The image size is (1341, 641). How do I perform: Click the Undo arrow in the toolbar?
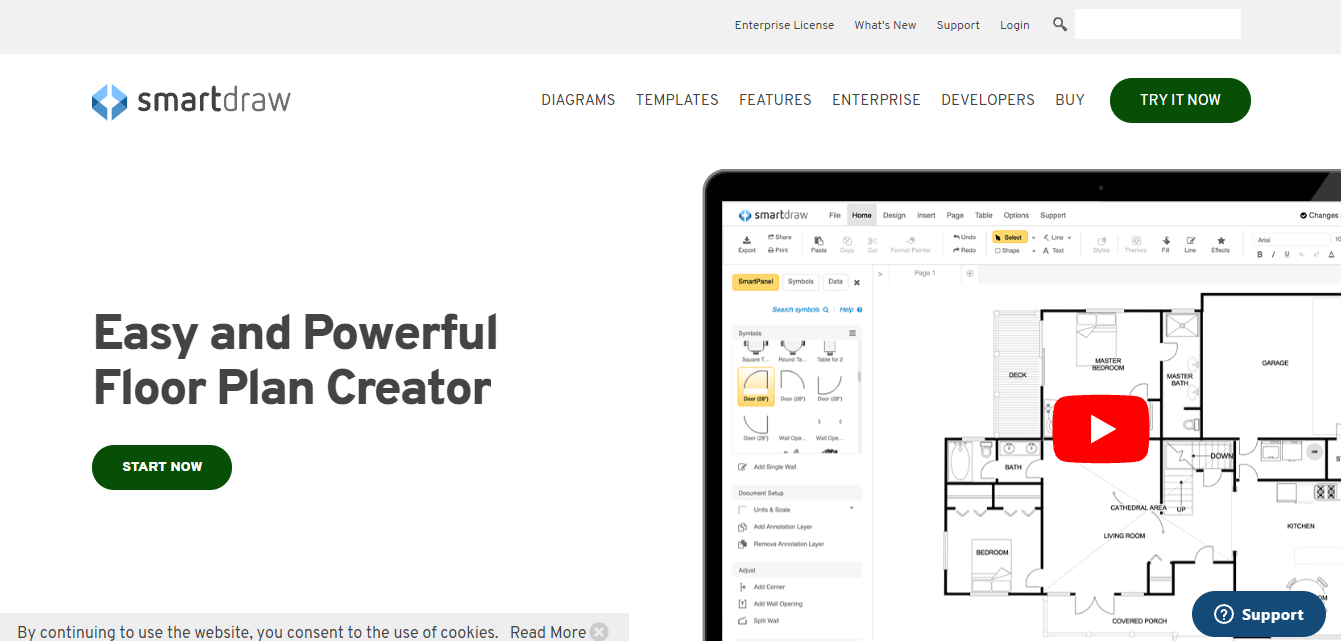point(964,237)
